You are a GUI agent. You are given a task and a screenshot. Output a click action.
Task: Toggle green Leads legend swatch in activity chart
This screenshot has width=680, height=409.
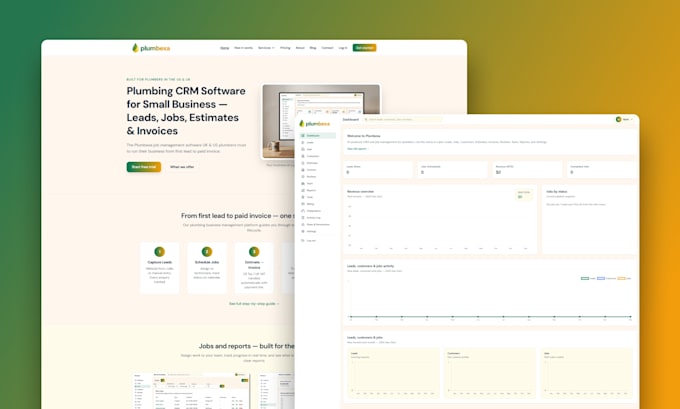[x=585, y=278]
